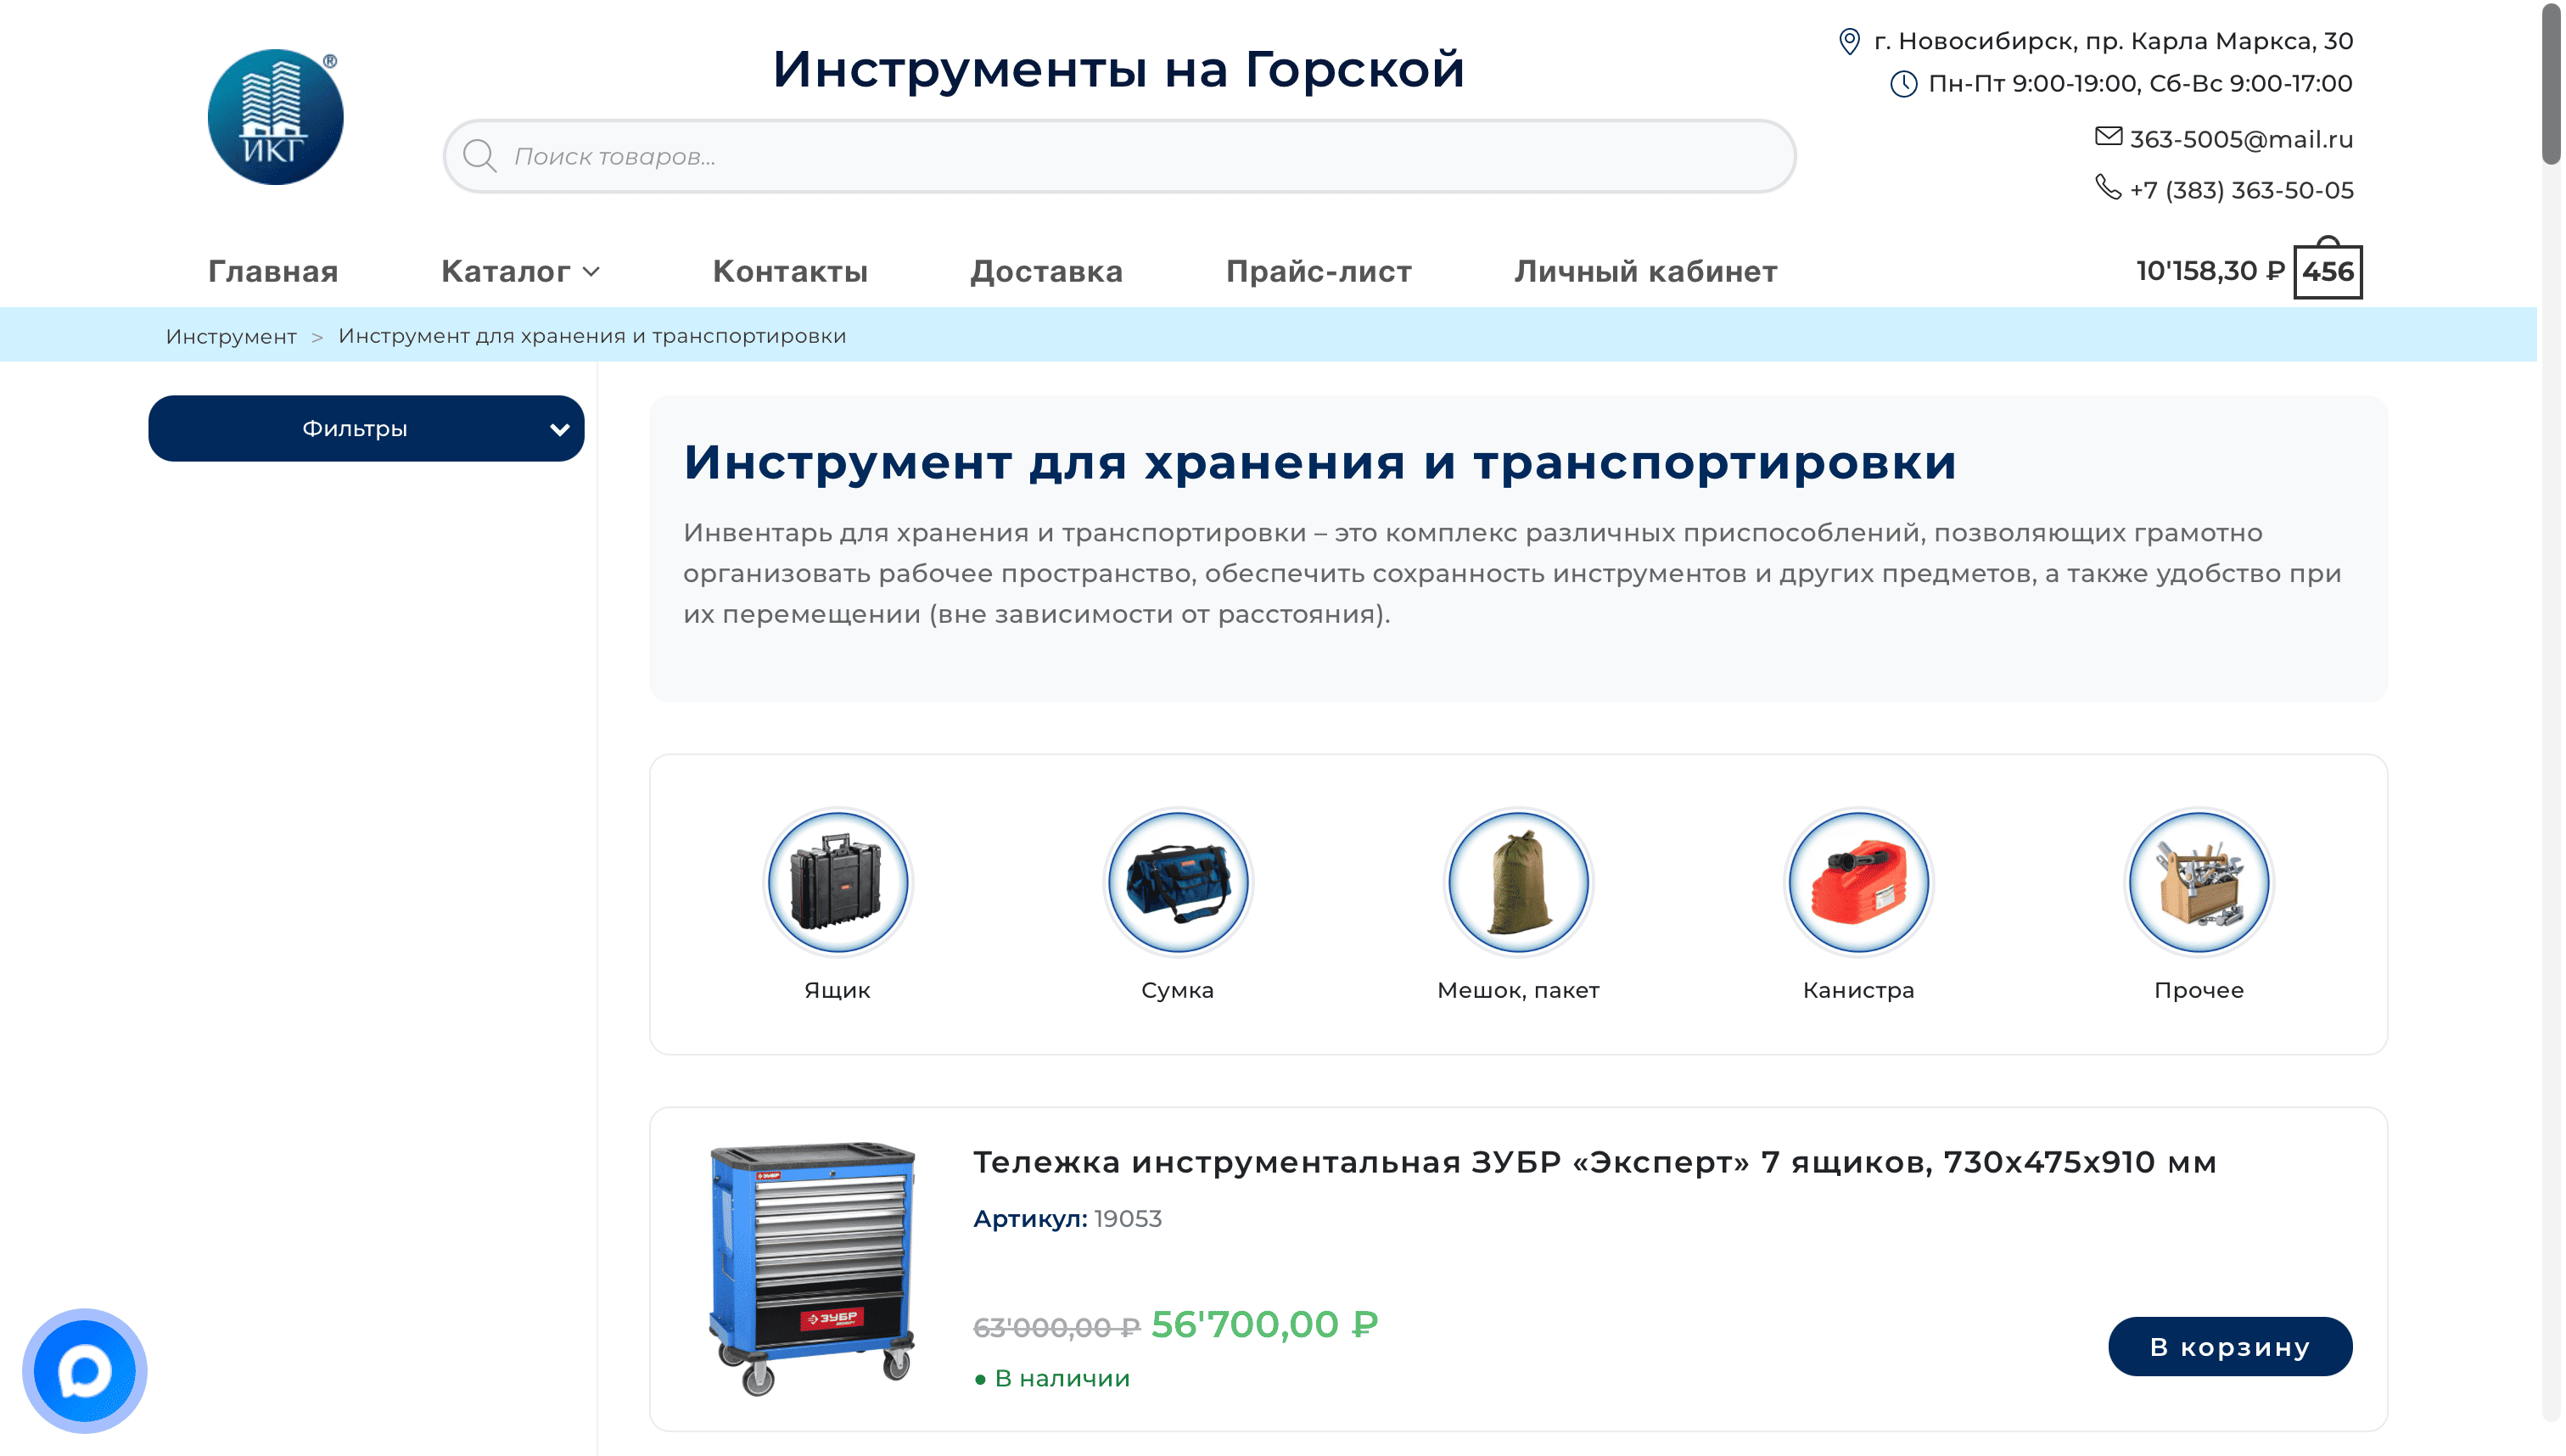
Task: Go to Главная page
Action: click(273, 271)
